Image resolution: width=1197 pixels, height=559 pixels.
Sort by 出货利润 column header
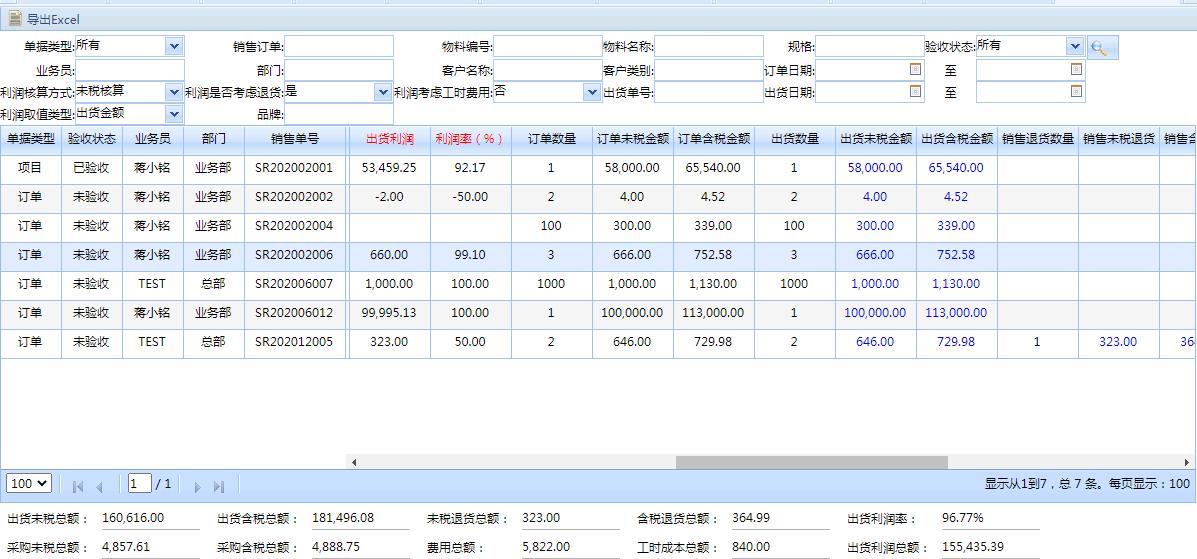click(389, 139)
